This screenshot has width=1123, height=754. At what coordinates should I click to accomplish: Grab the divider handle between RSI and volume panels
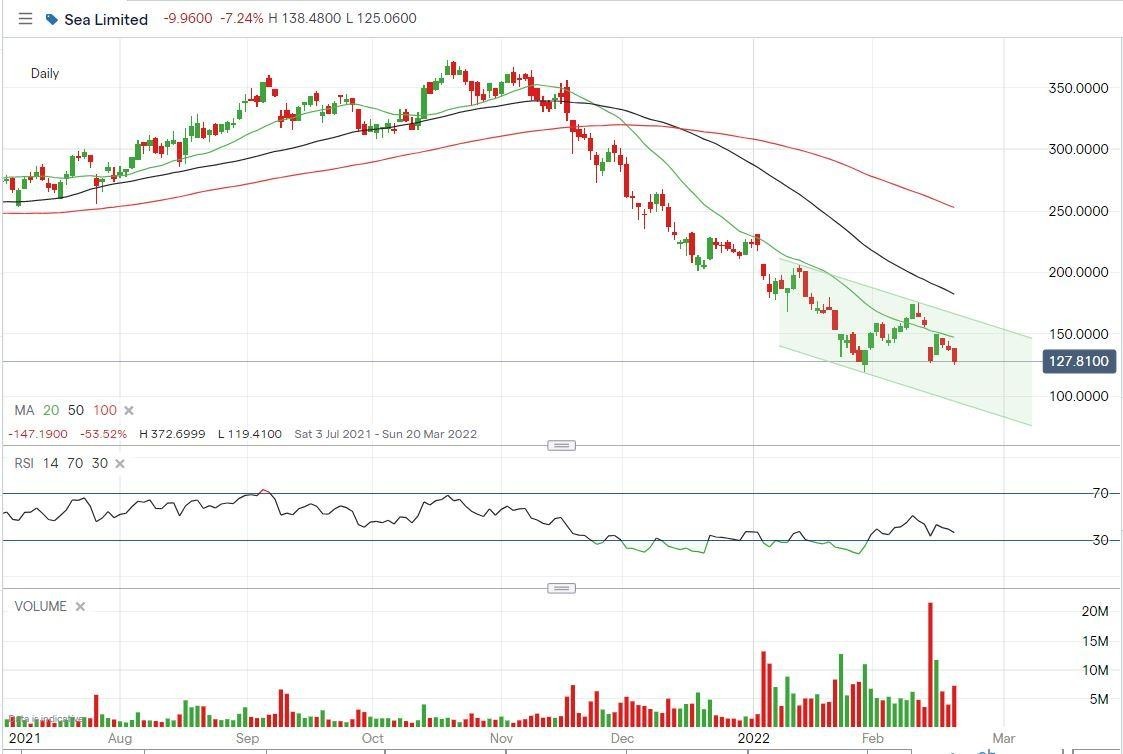[x=562, y=589]
